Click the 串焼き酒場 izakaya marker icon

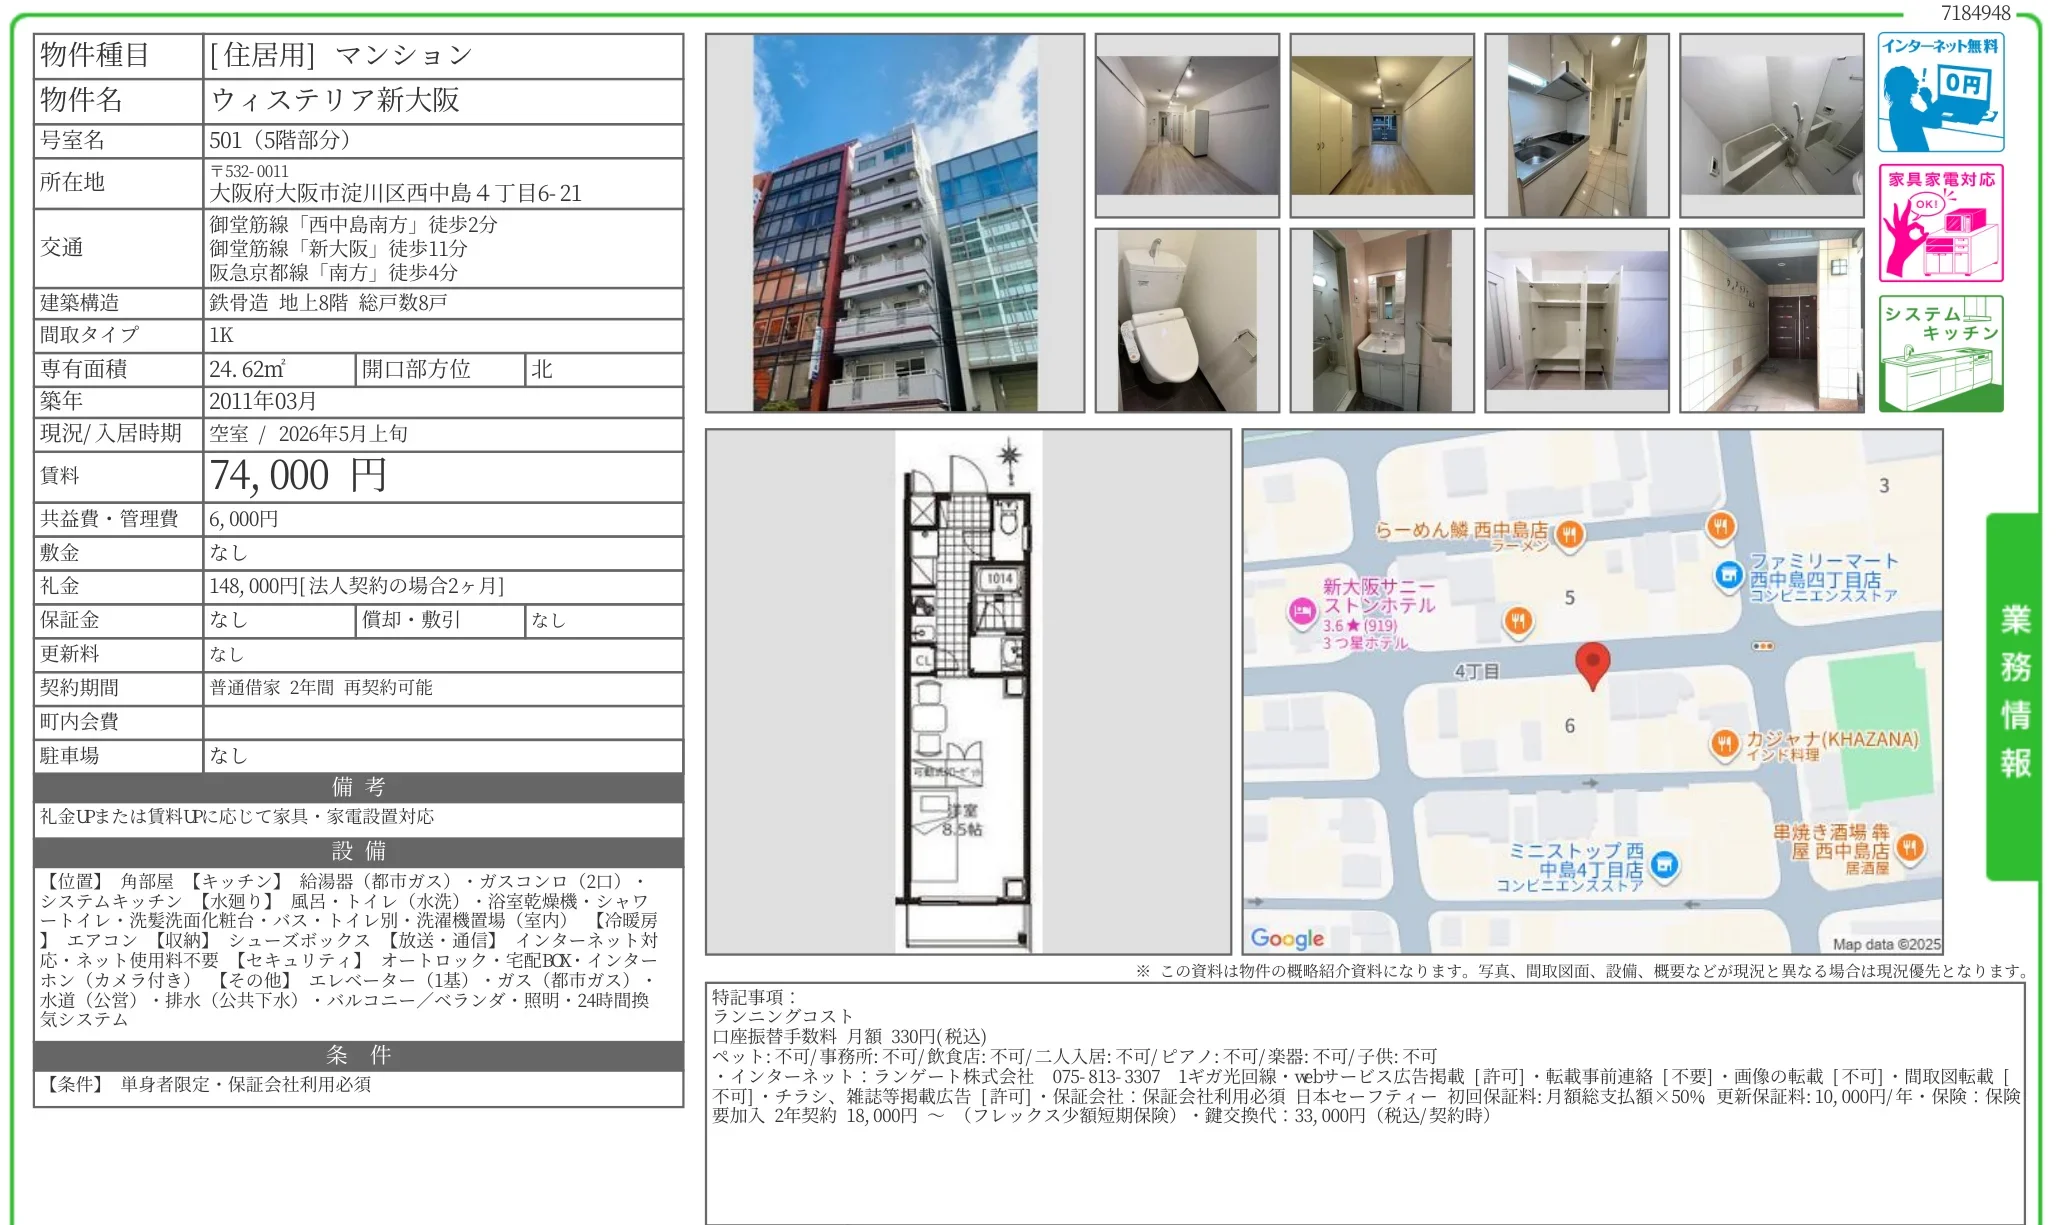1910,848
